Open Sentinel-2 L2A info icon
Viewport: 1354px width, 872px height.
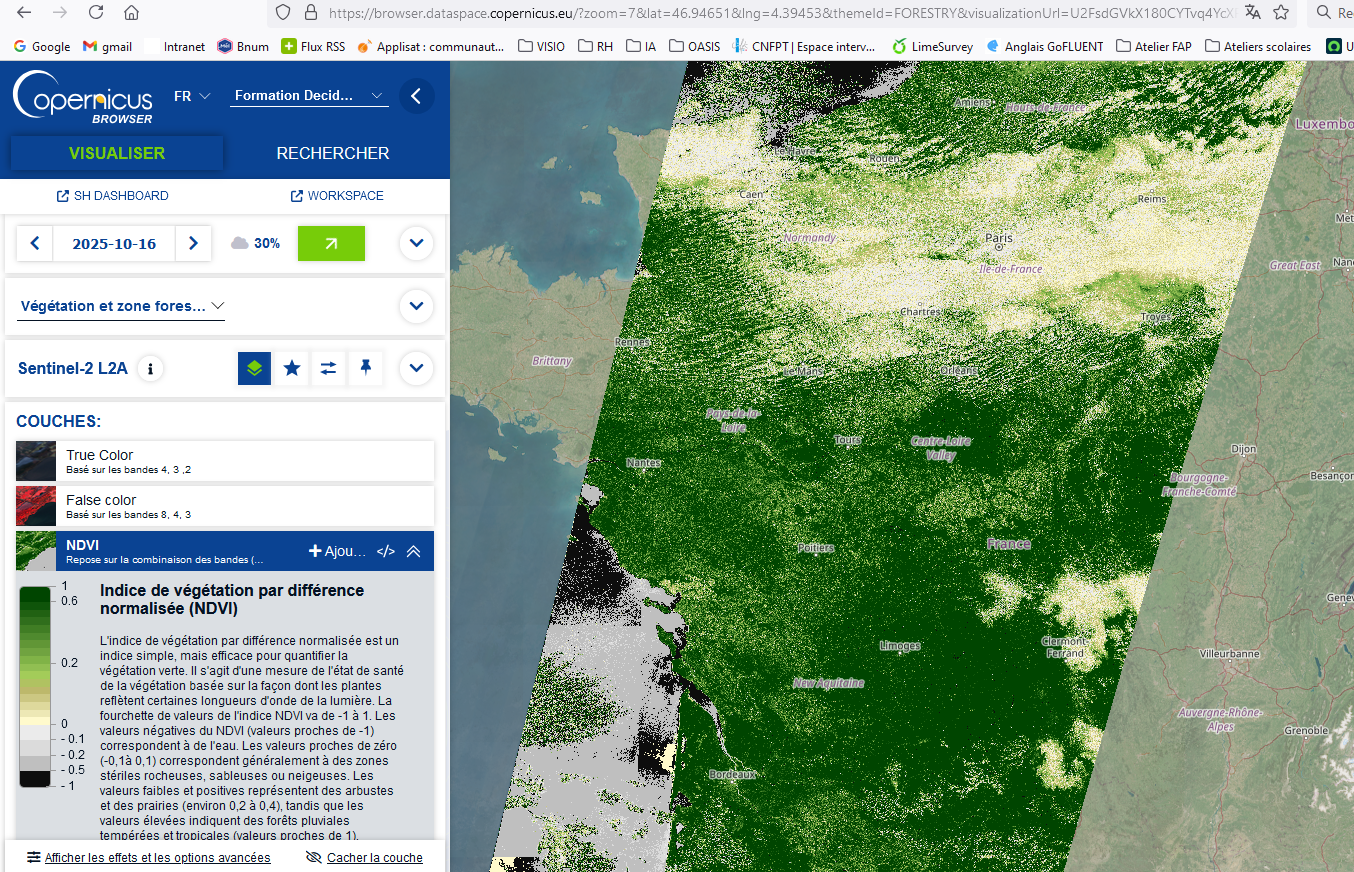click(x=151, y=368)
